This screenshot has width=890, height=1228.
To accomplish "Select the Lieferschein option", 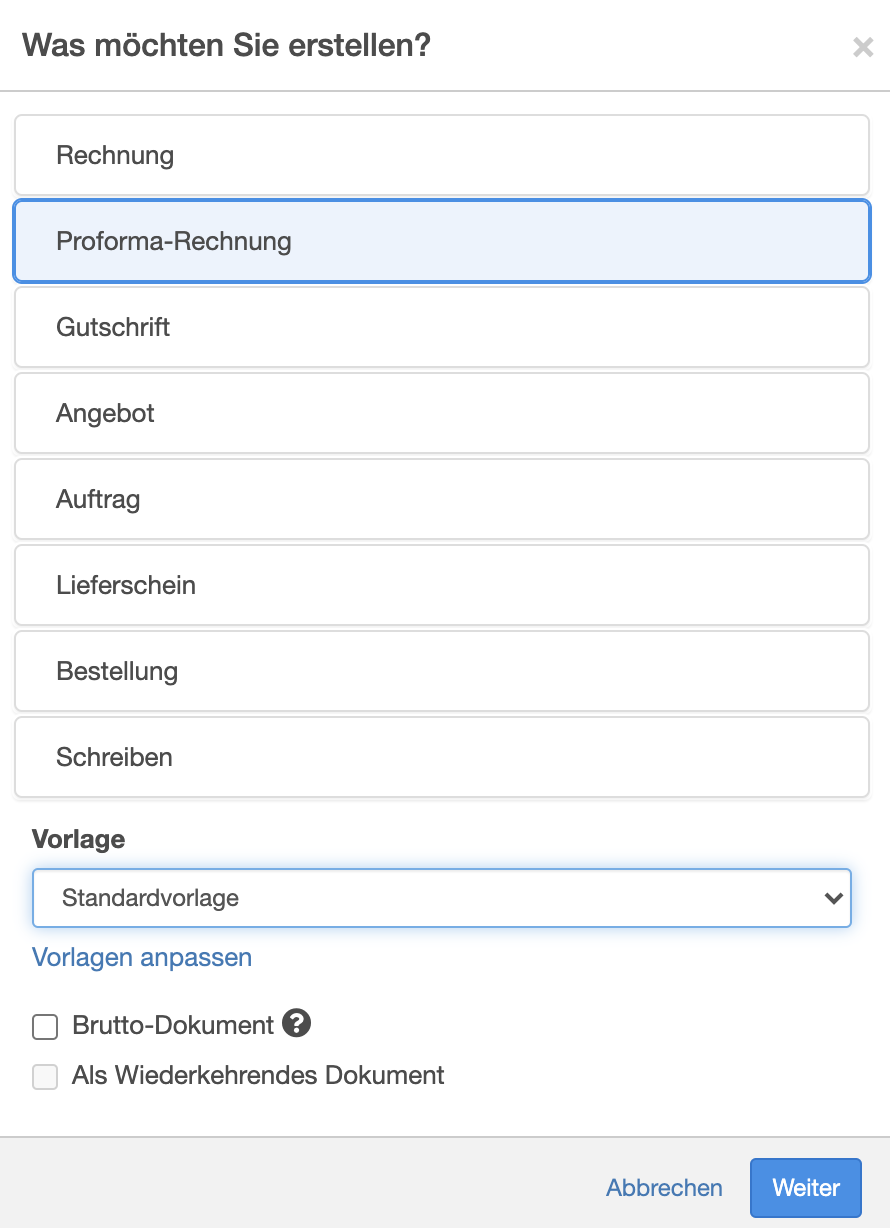I will pos(442,585).
